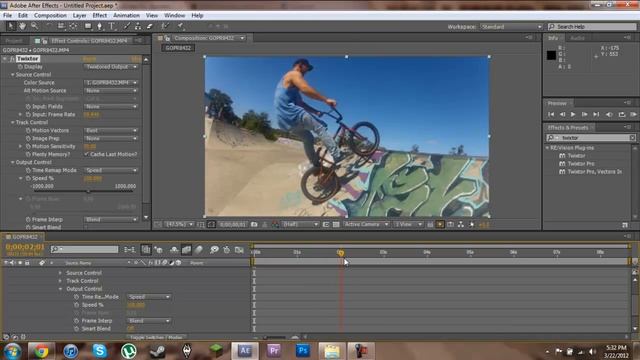Select the Hand tool
This screenshot has width=640, height=360.
pyautogui.click(x=22, y=26)
